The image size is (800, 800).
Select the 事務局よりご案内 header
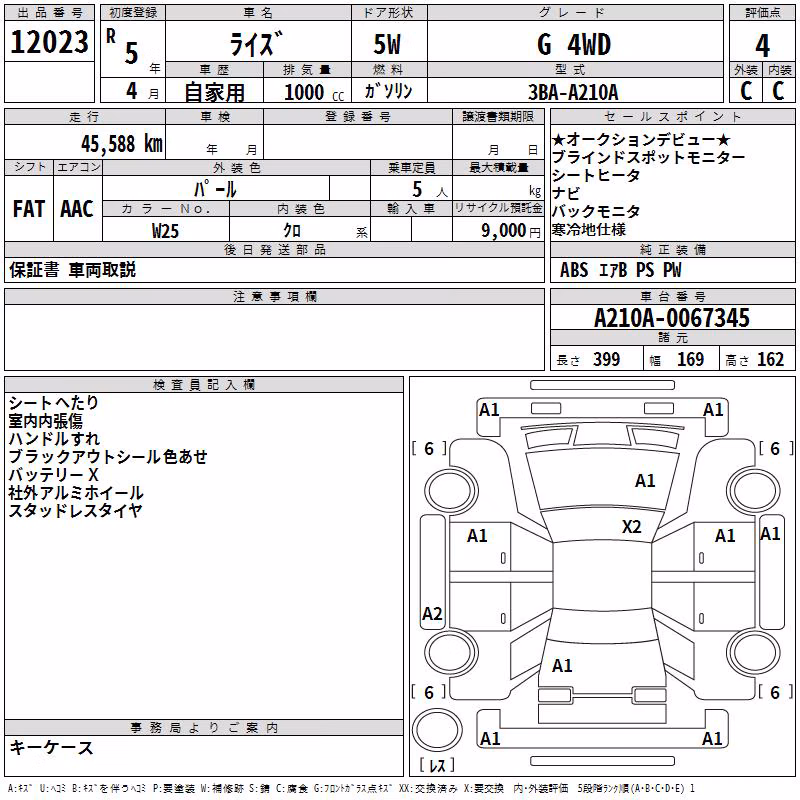(204, 728)
